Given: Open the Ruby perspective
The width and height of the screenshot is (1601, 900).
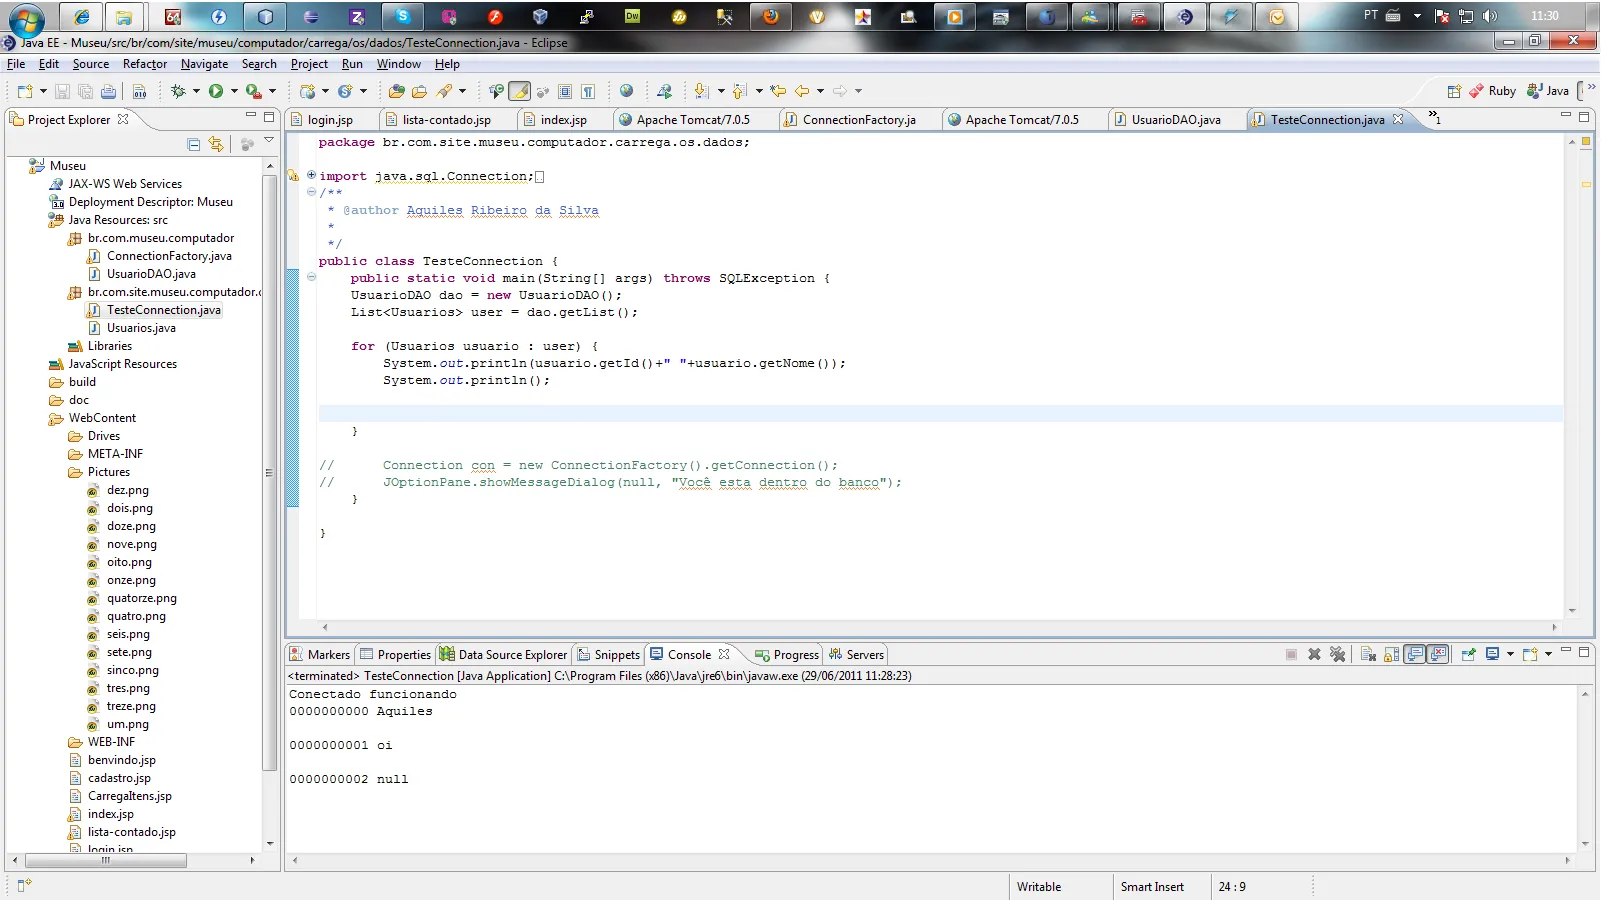Looking at the screenshot, I should (x=1492, y=91).
